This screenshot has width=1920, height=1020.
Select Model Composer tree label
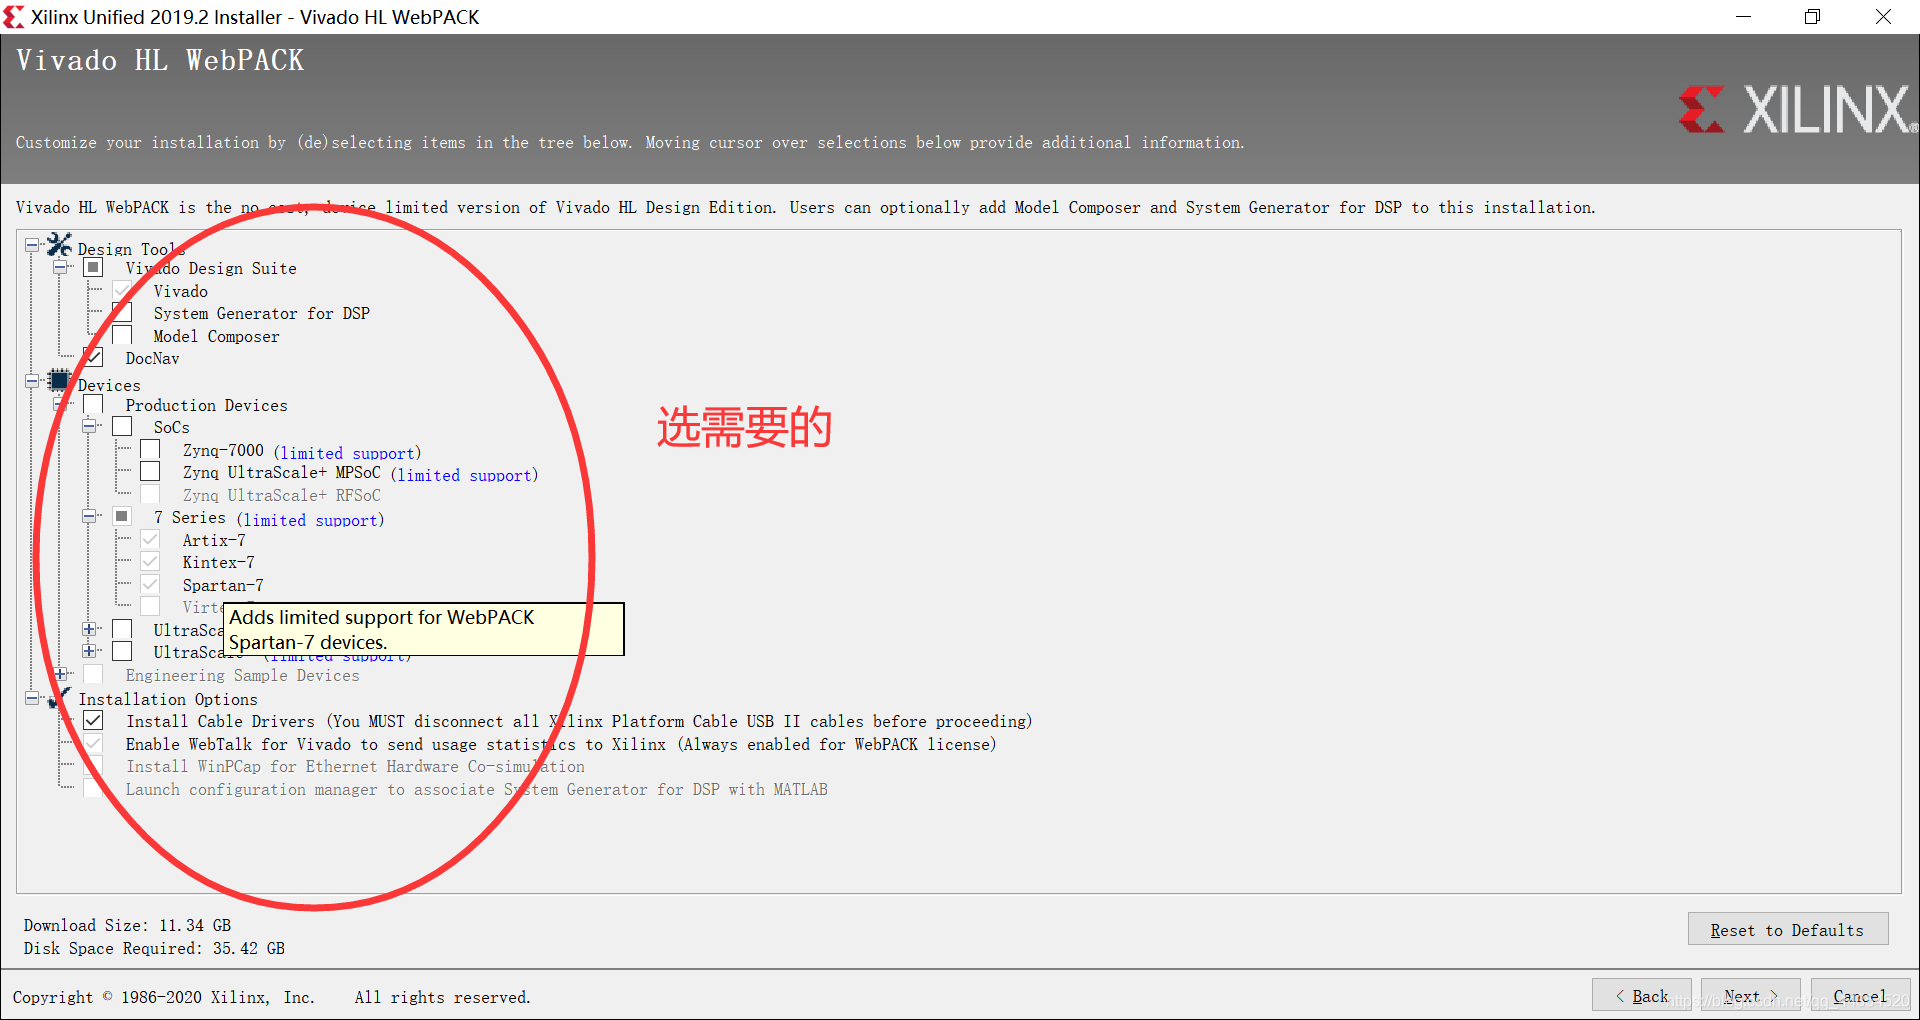point(216,336)
